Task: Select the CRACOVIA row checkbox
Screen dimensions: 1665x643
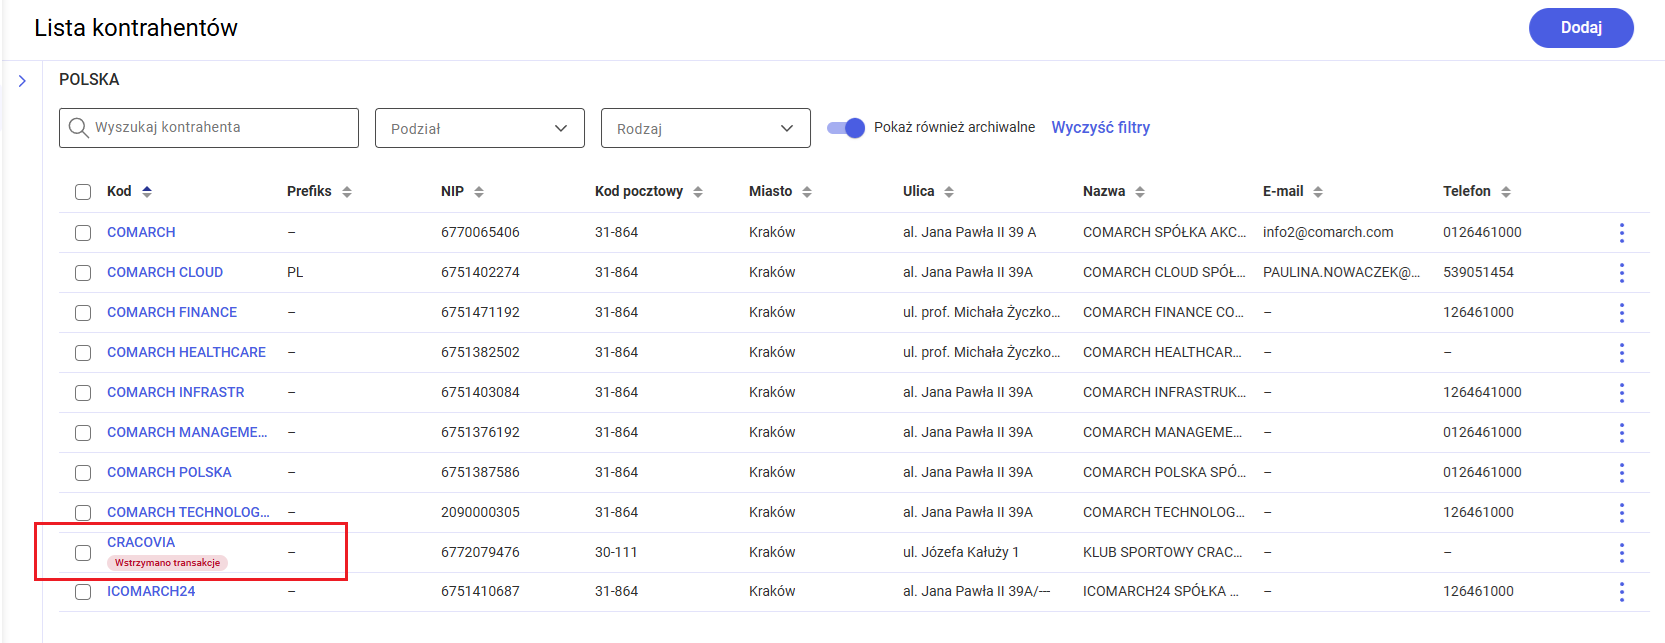Action: point(83,553)
